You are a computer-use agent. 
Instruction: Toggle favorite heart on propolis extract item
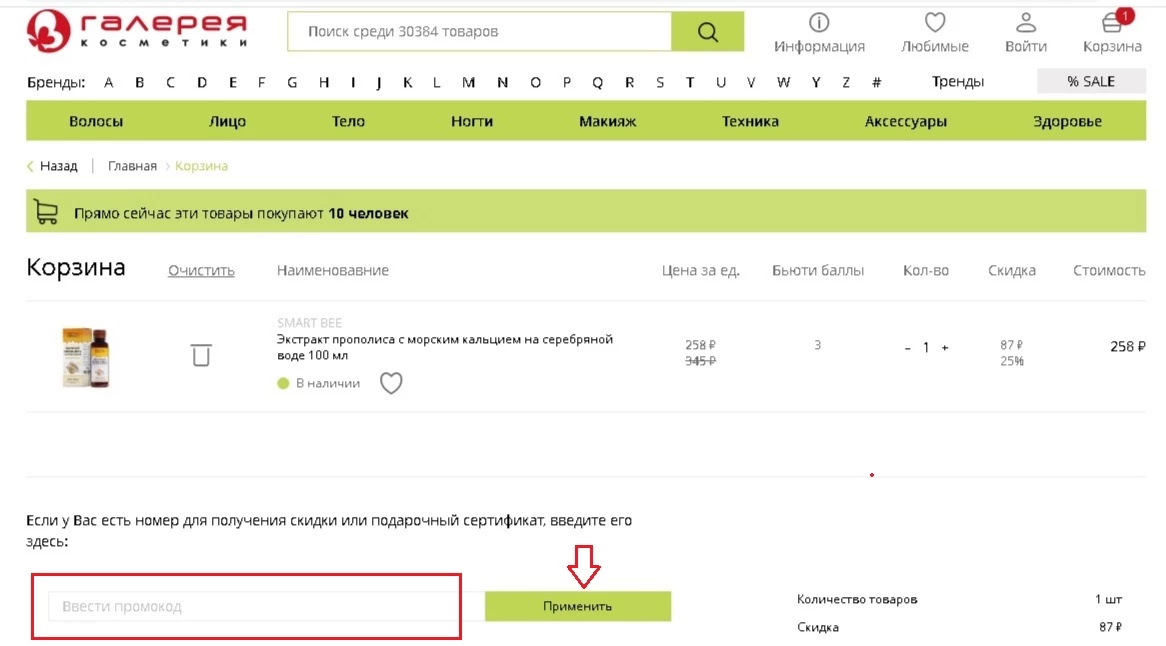point(391,383)
